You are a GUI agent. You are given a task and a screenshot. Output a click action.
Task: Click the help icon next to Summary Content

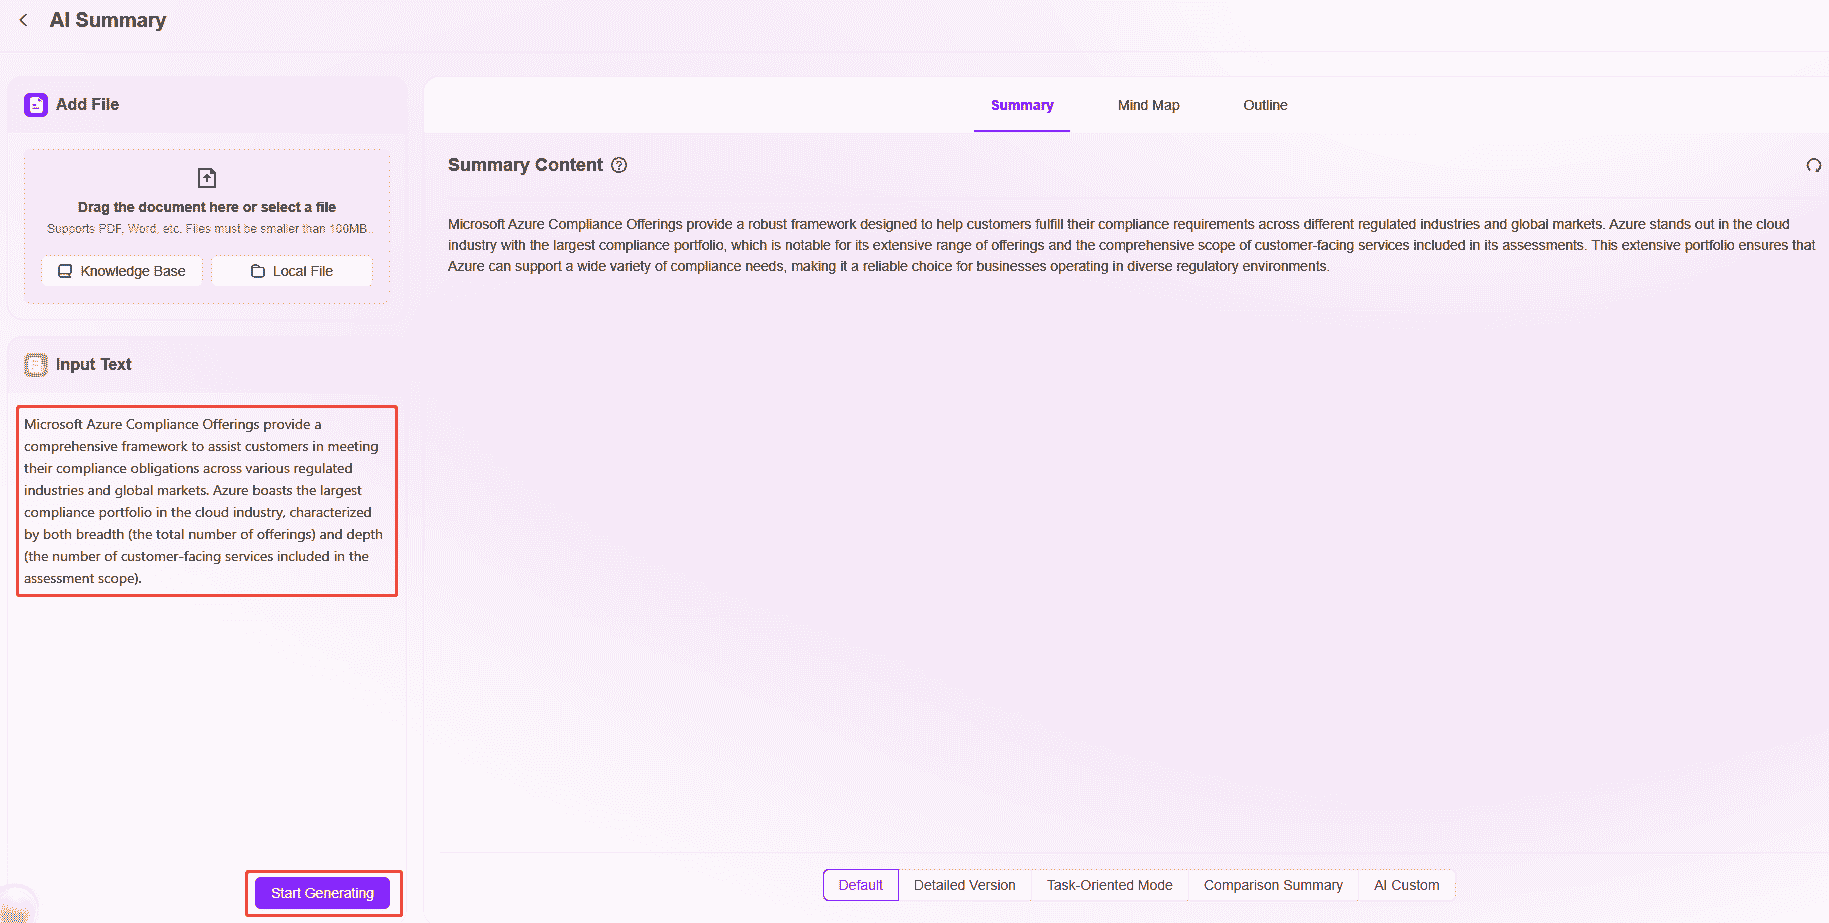click(x=619, y=165)
